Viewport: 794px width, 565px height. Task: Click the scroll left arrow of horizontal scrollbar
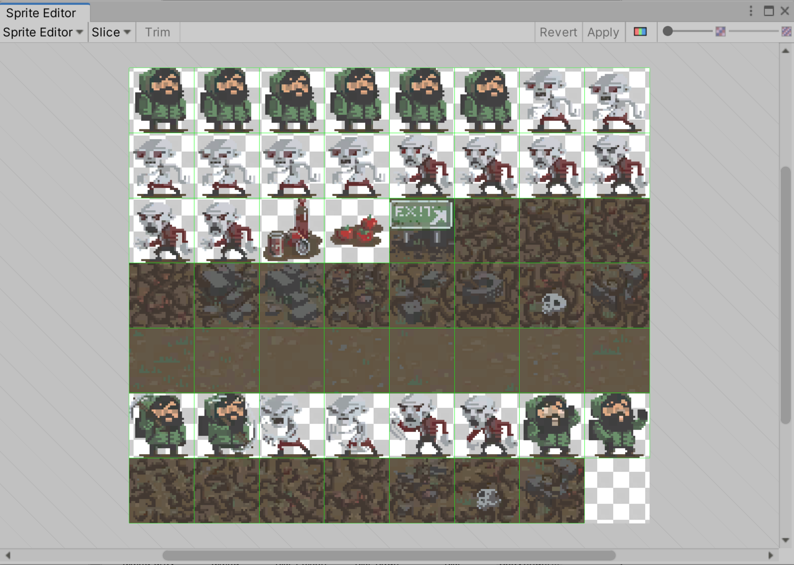coord(8,555)
